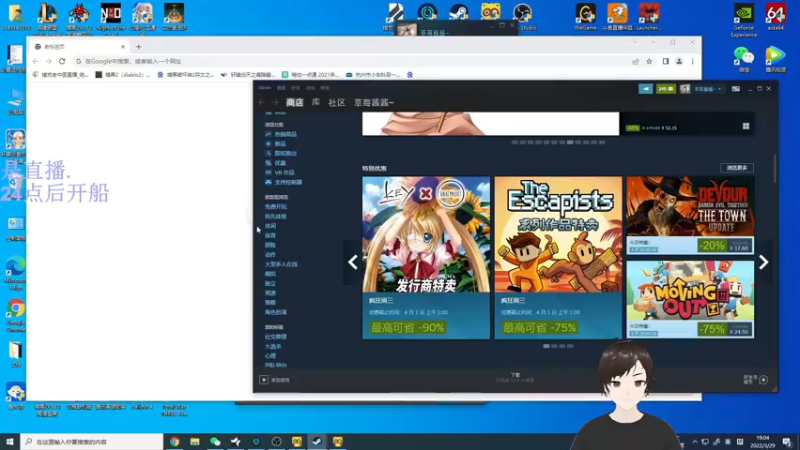Viewport: 800px width, 450px height.
Task: Switch to Steam in the taskbar
Action: [x=317, y=441]
